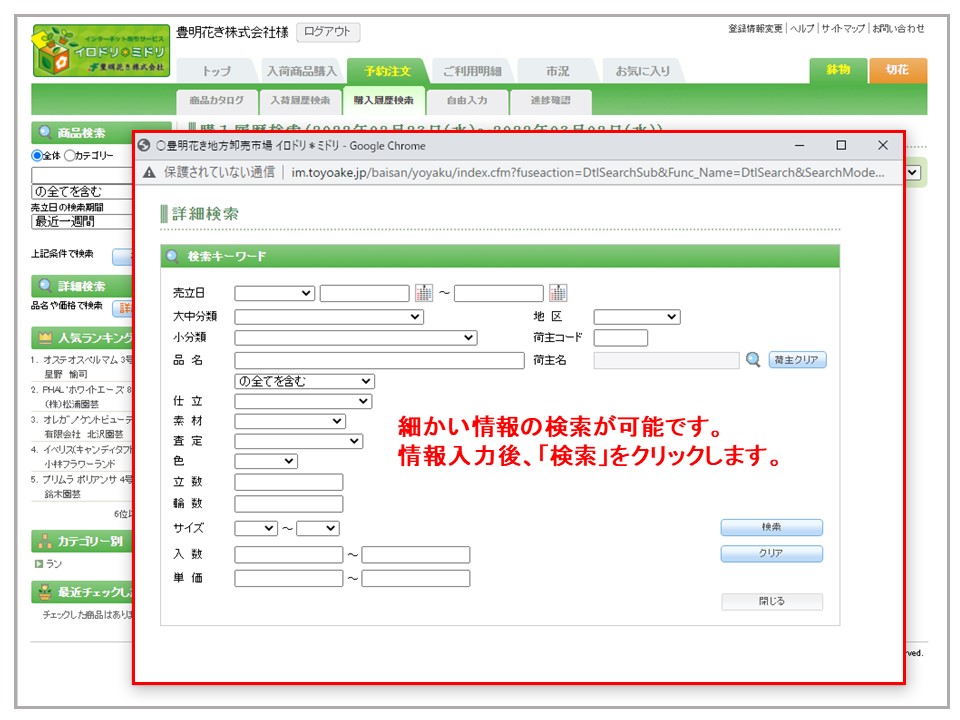Screen dimensions: 960x720
Task: Open the 自由入力 sub-tab
Action: 467,101
